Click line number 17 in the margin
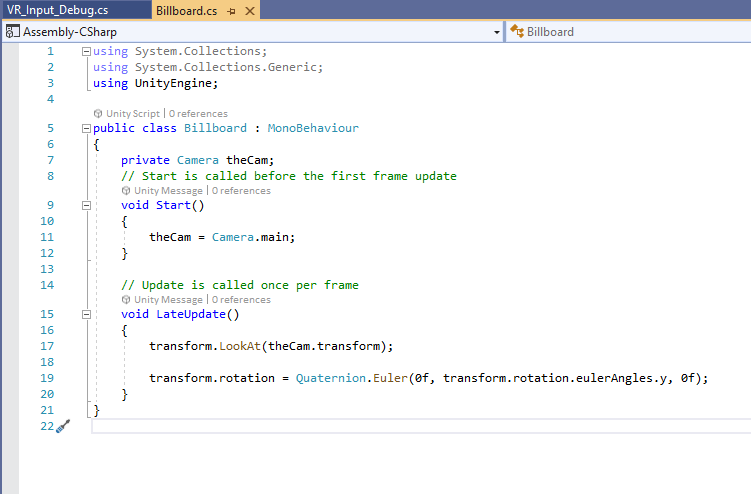Image resolution: width=751 pixels, height=494 pixels. point(47,346)
